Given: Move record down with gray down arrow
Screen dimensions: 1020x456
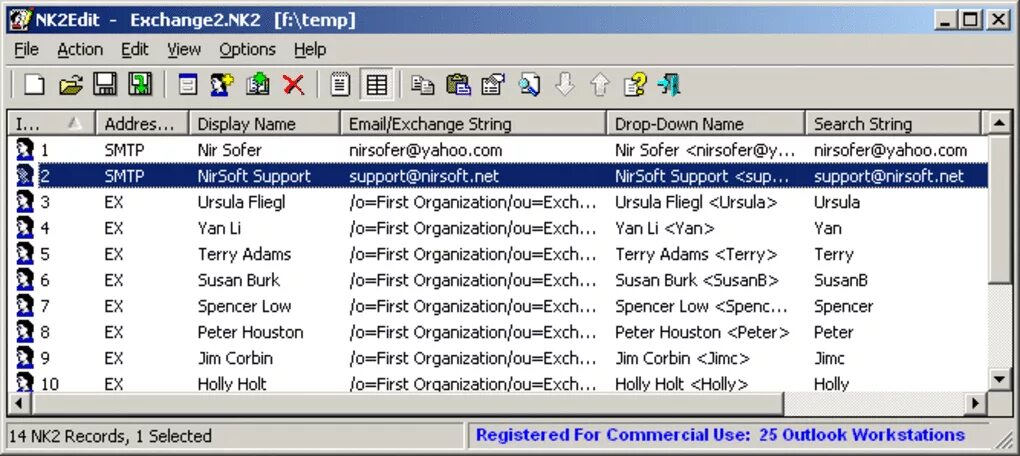Looking at the screenshot, I should (565, 85).
